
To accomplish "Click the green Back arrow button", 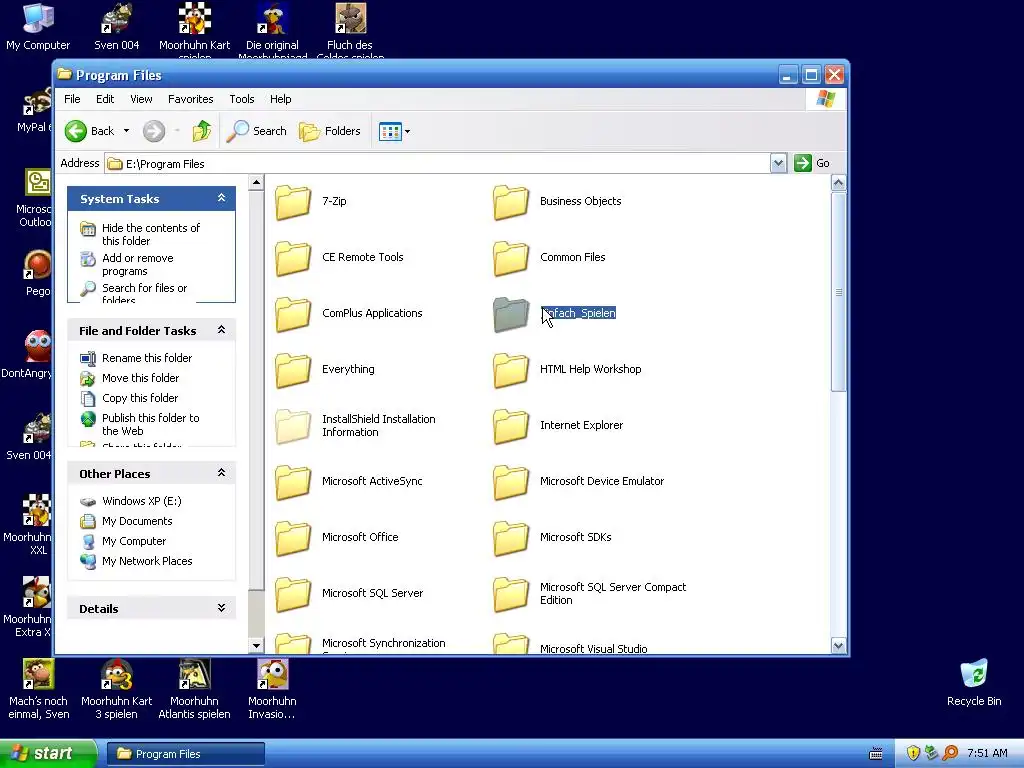I will [x=76, y=131].
